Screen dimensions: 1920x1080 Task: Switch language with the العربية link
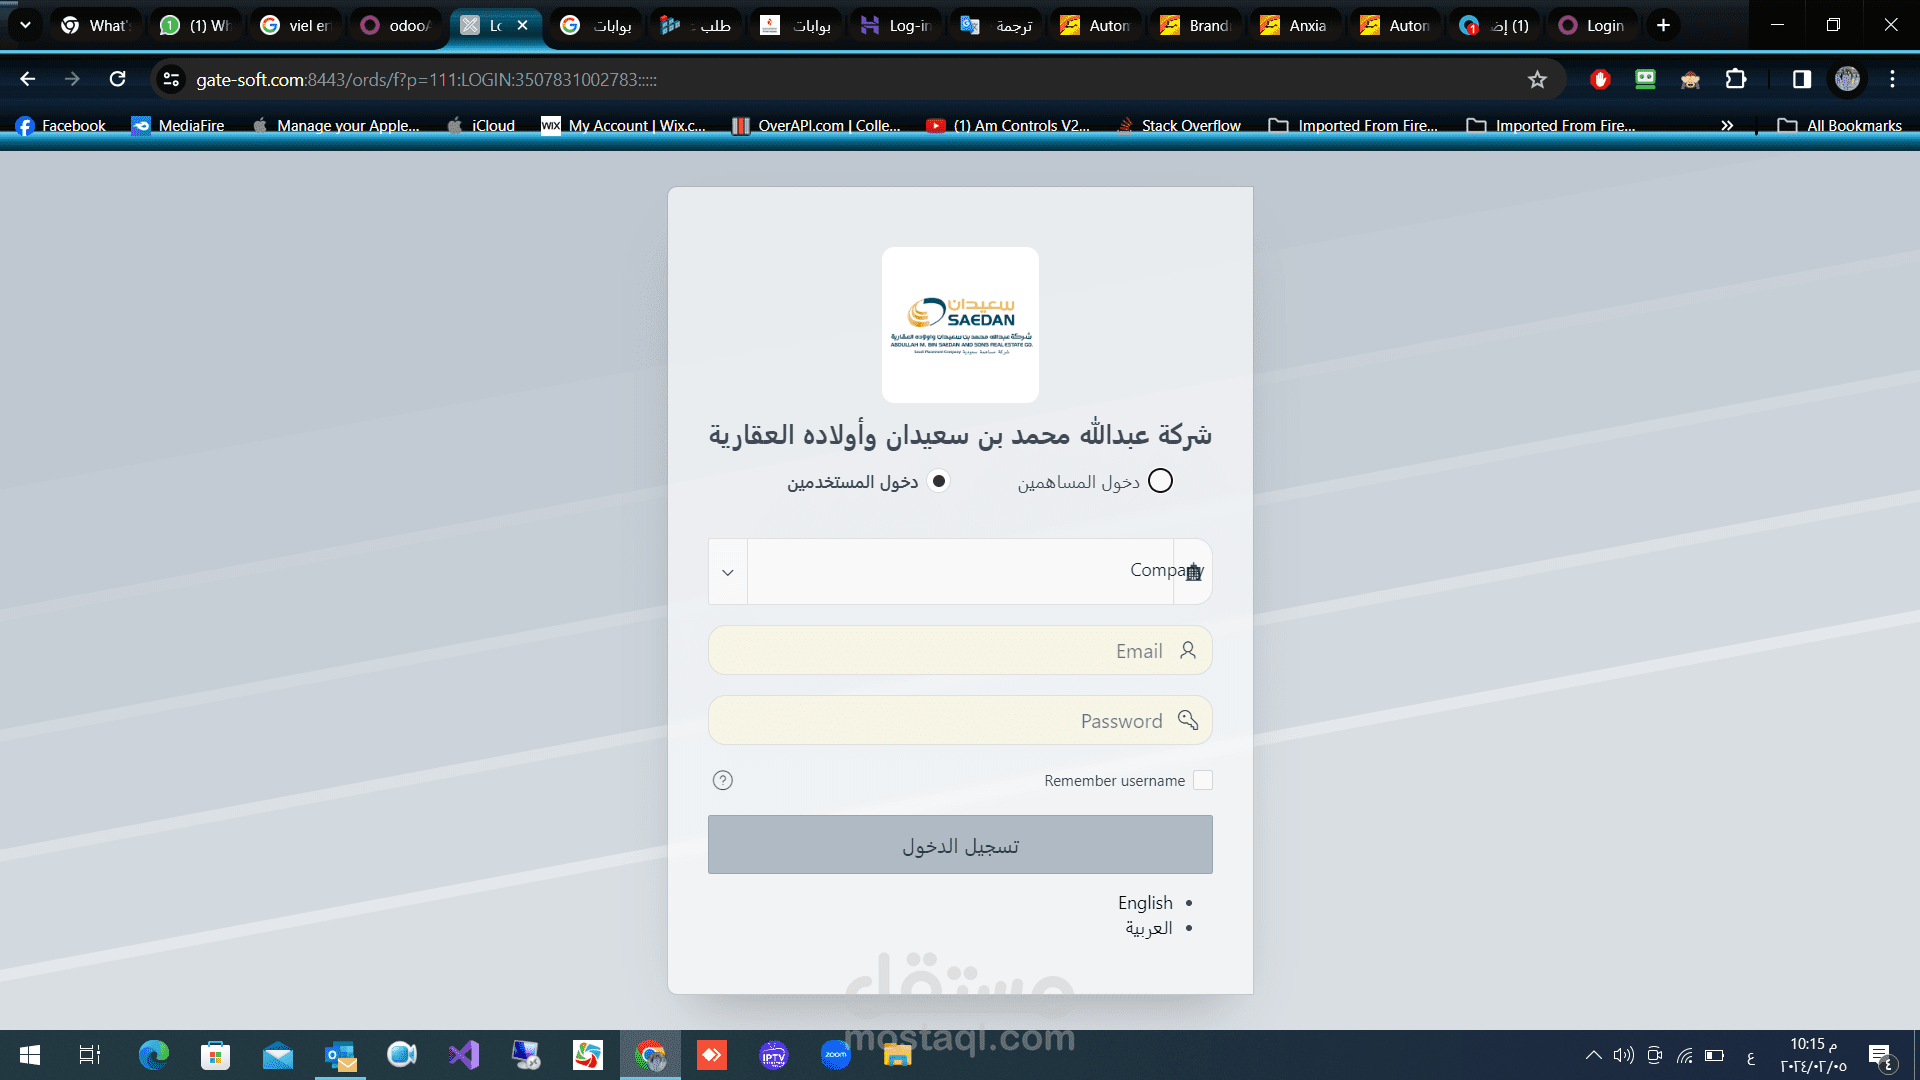pyautogui.click(x=1149, y=928)
